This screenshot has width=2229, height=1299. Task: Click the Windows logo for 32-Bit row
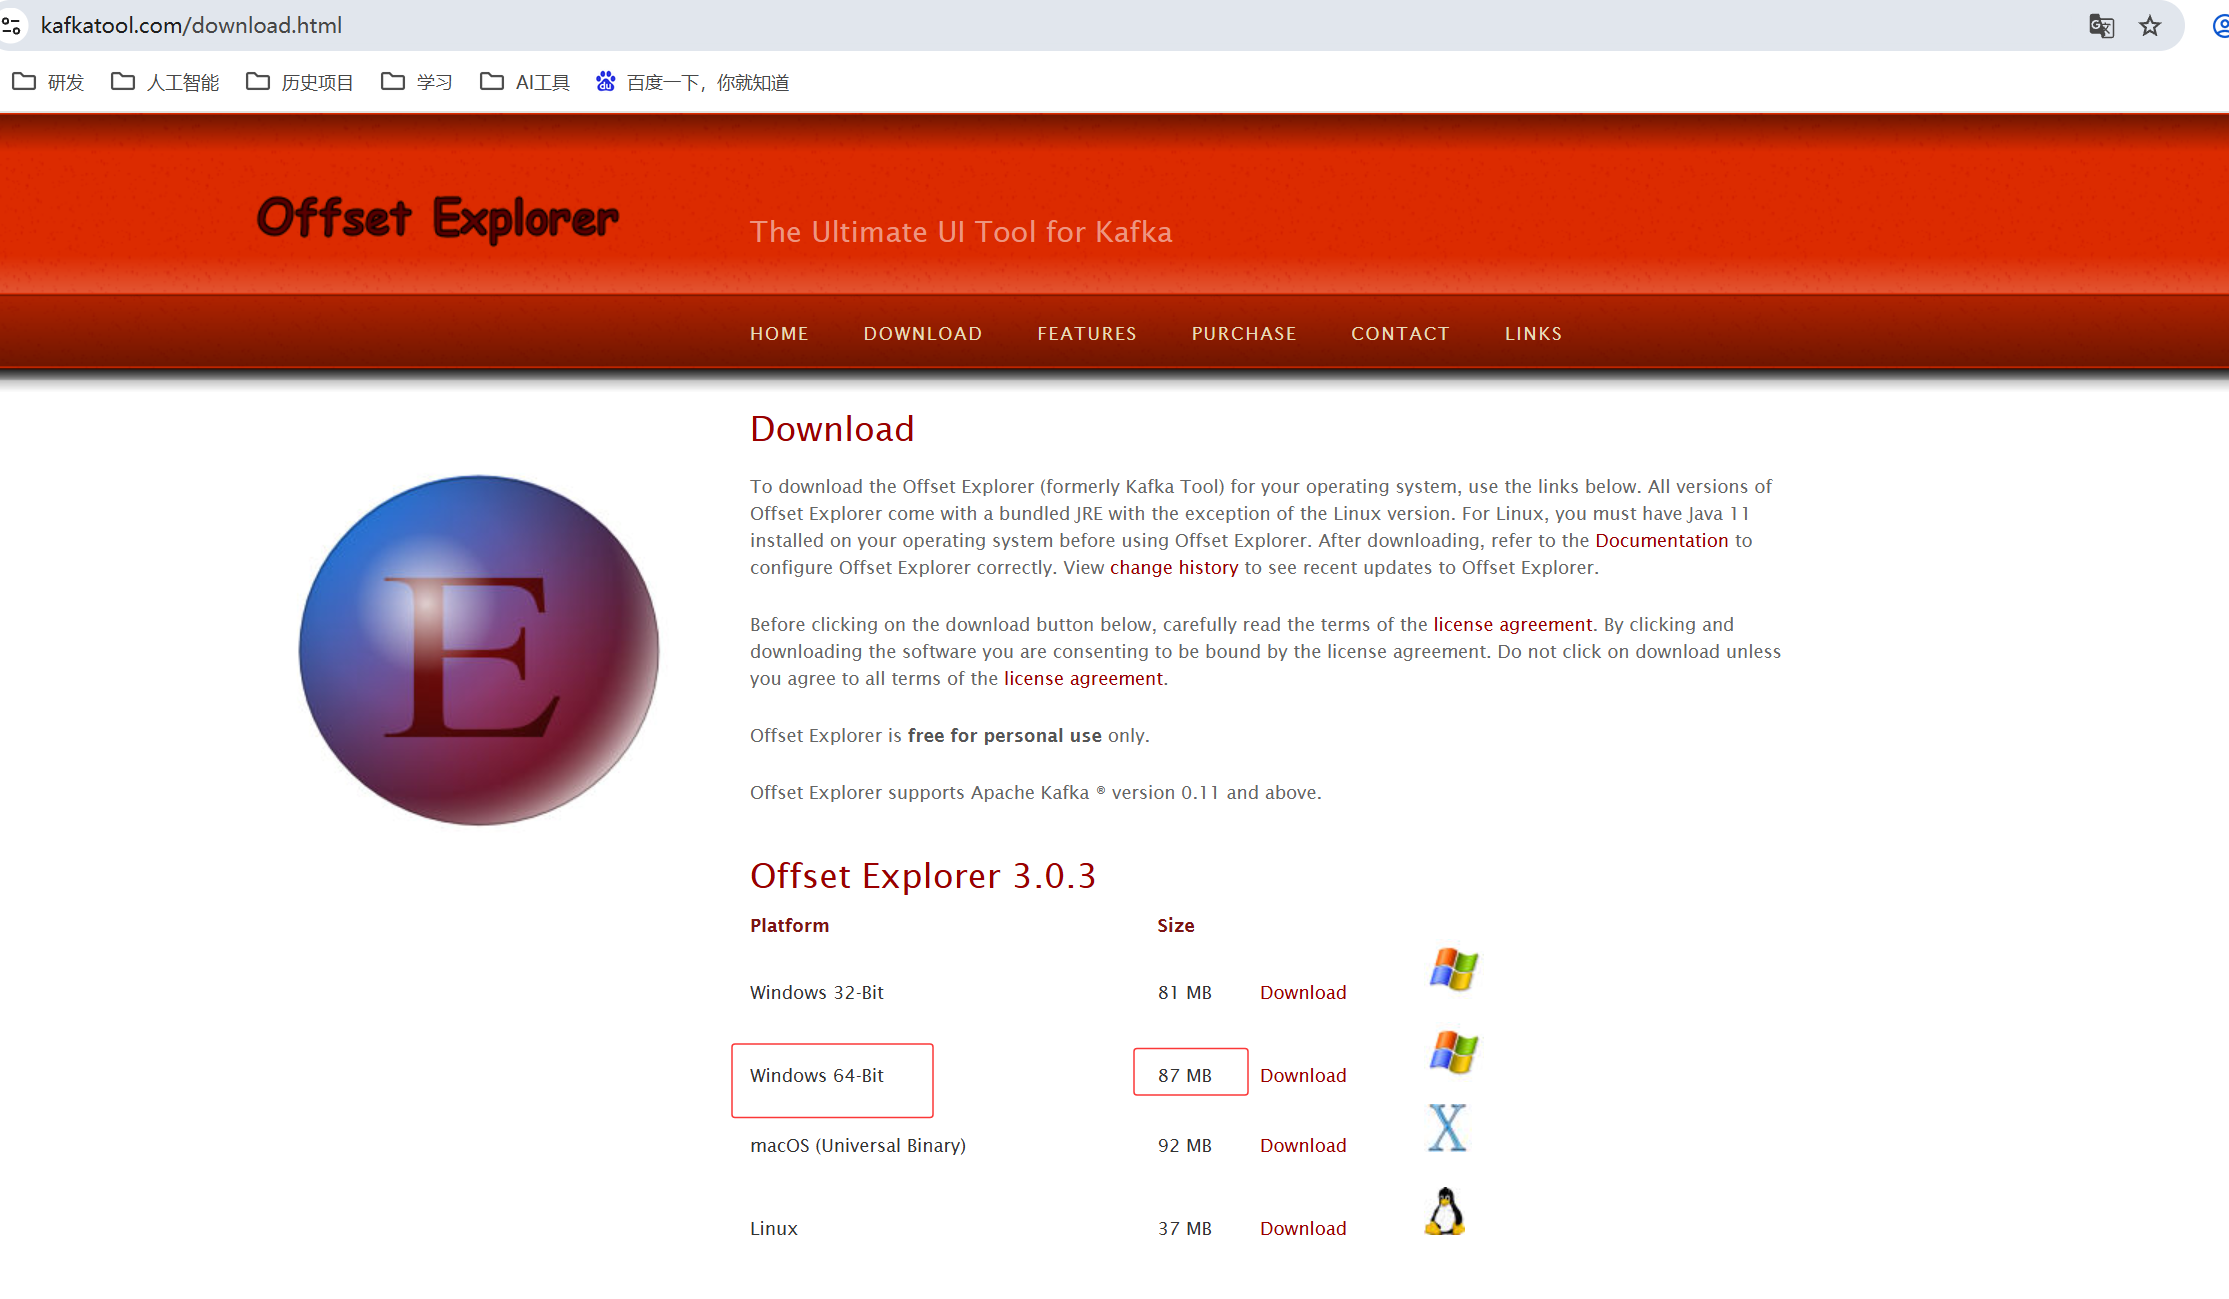pyautogui.click(x=1453, y=969)
